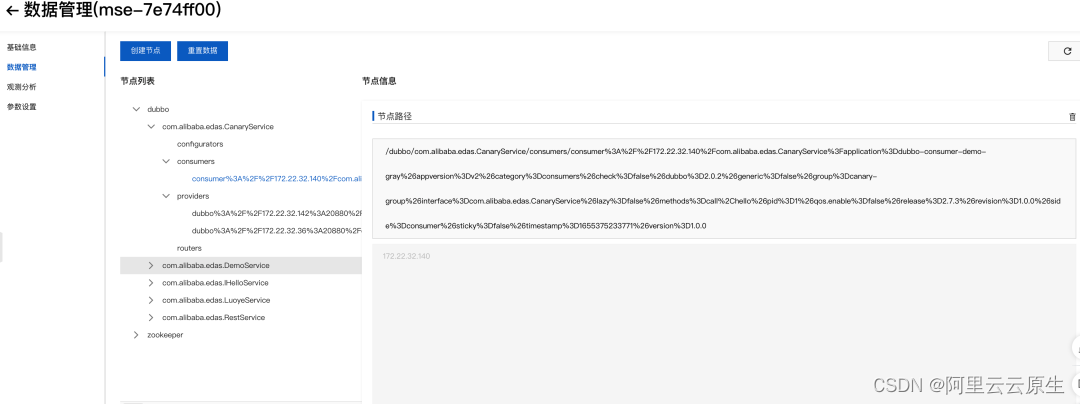
Task: Click the node path text box
Action: coord(724,189)
